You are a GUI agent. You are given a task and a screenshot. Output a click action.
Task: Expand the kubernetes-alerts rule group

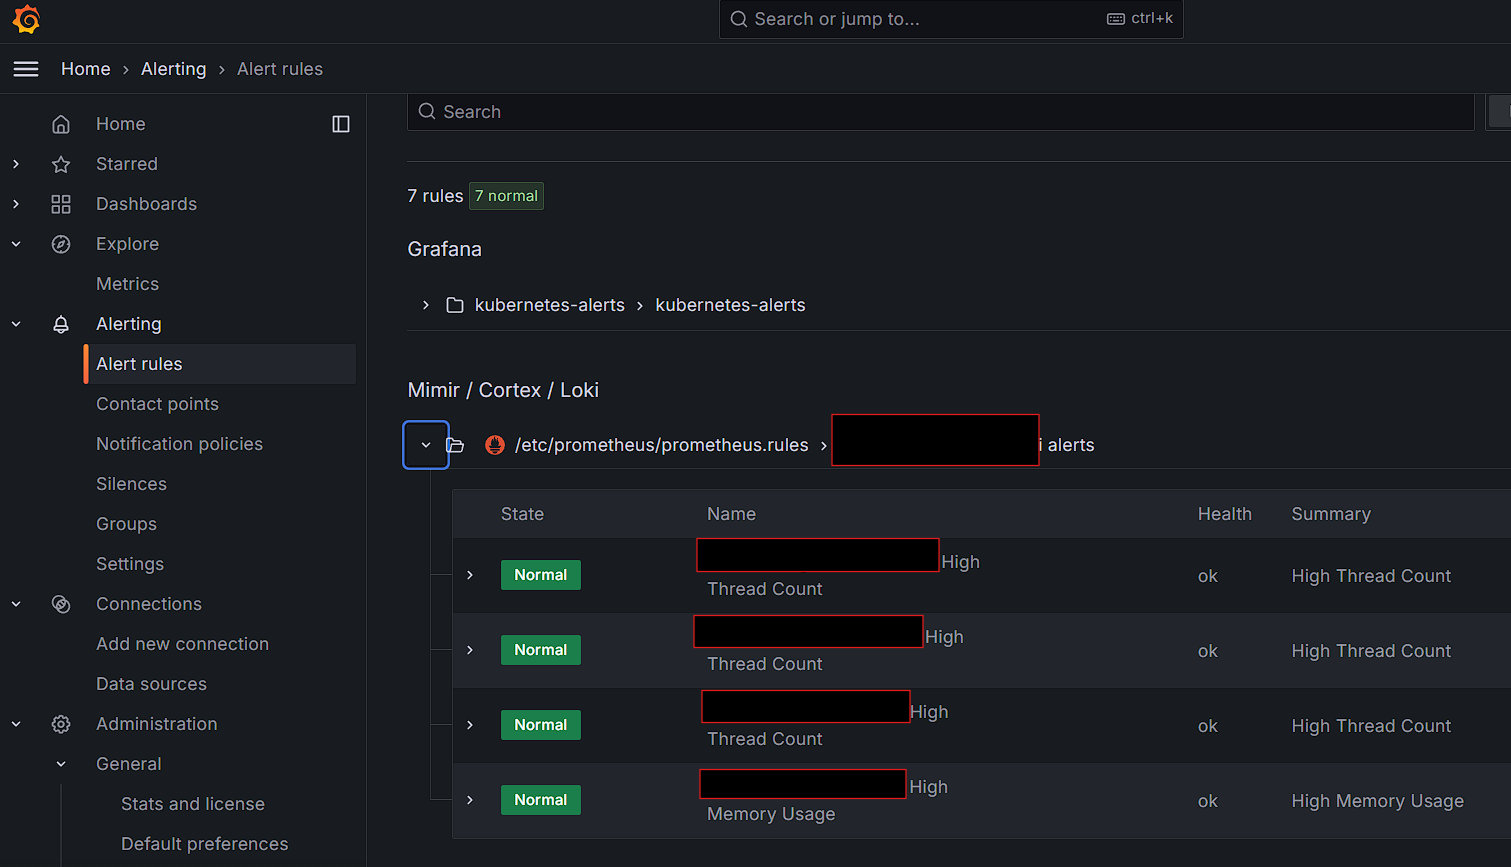click(426, 305)
